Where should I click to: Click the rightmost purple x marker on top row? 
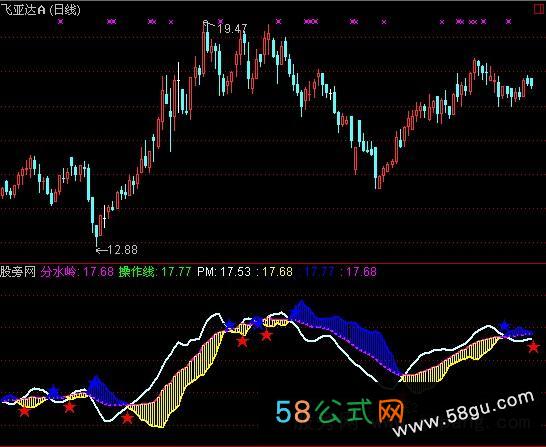(508, 22)
